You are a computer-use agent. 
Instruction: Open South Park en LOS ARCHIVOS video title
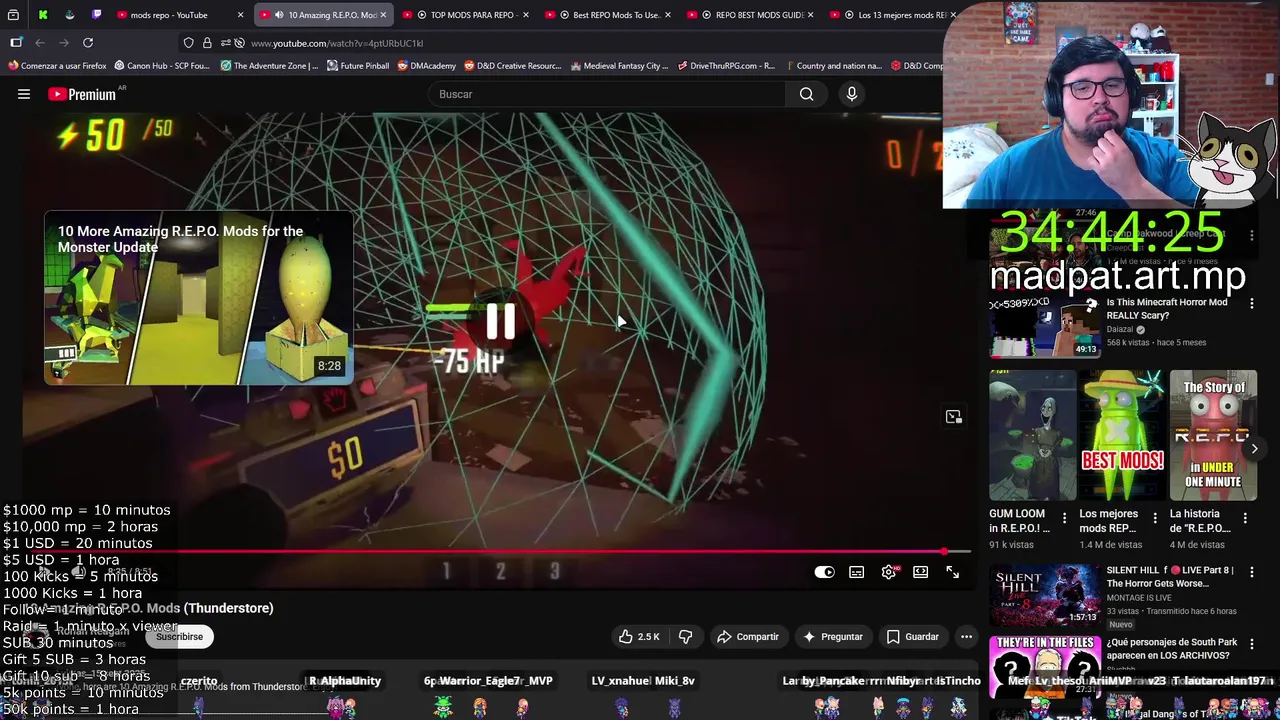tap(1172, 649)
